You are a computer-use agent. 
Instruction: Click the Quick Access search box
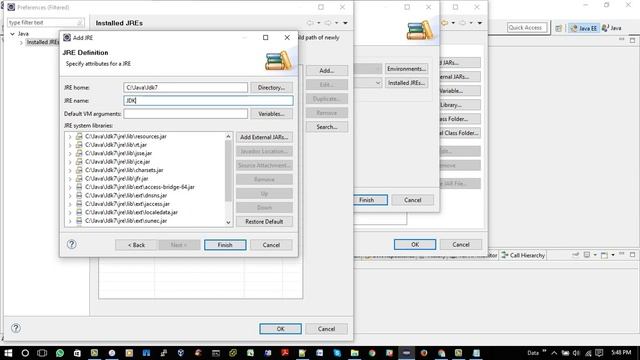pyautogui.click(x=527, y=28)
